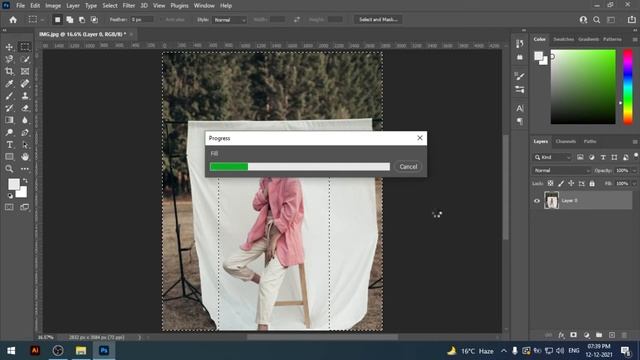Select the Move tool

[9, 47]
